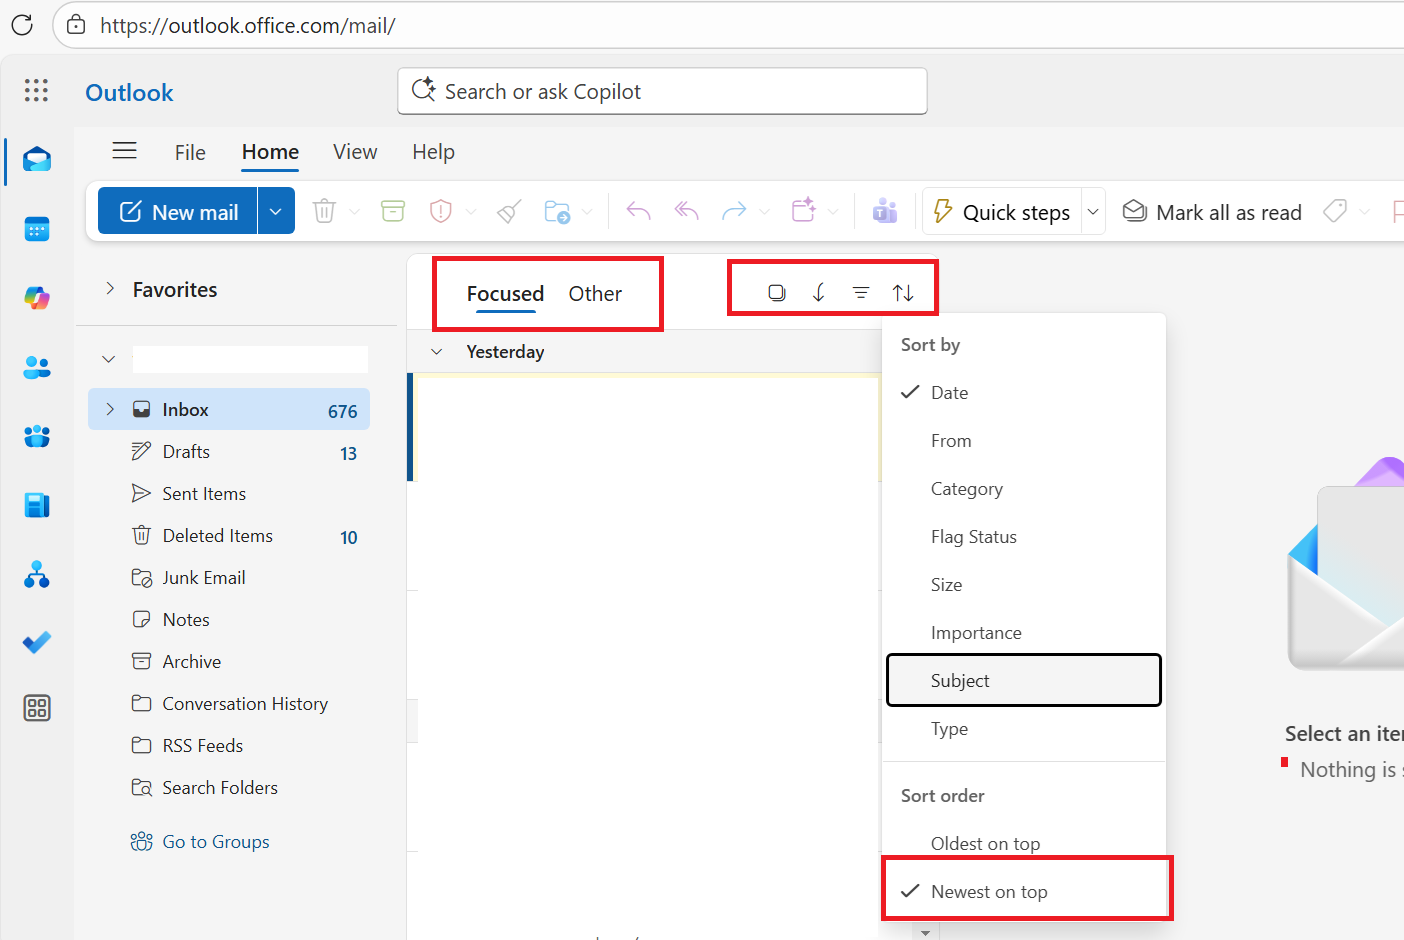Click the Mark all as read button

[x=1212, y=211]
